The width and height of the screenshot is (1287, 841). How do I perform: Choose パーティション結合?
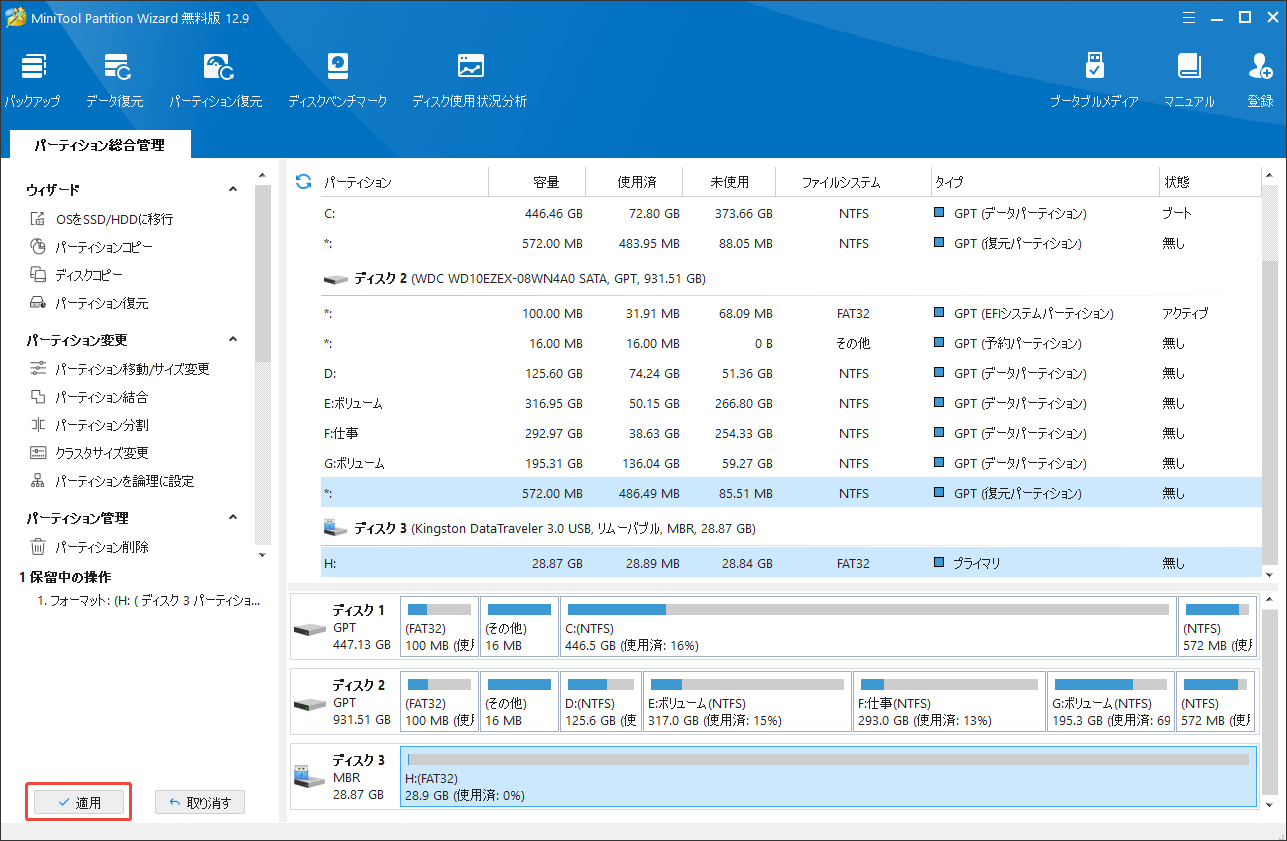pos(88,397)
